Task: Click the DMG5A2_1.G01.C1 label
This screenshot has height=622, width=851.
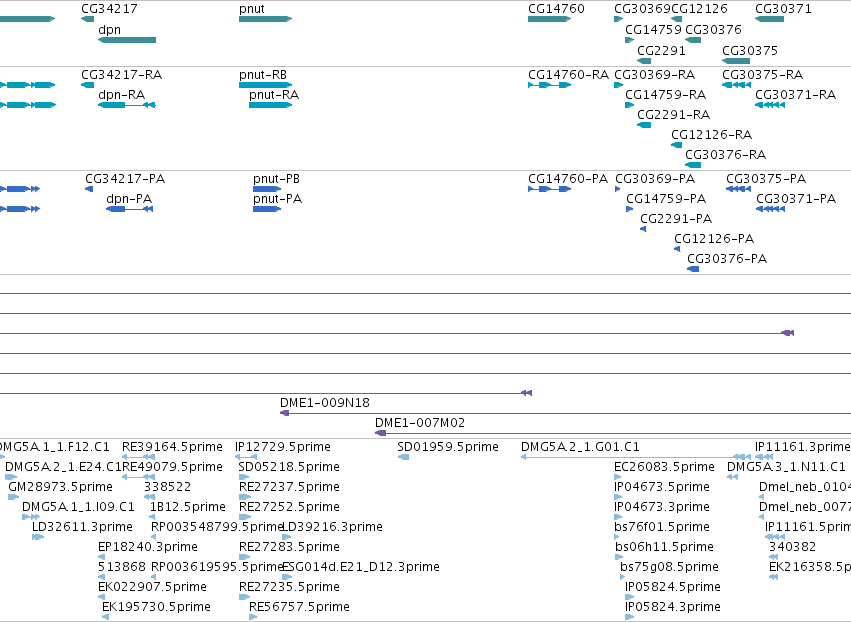Action: tap(580, 447)
